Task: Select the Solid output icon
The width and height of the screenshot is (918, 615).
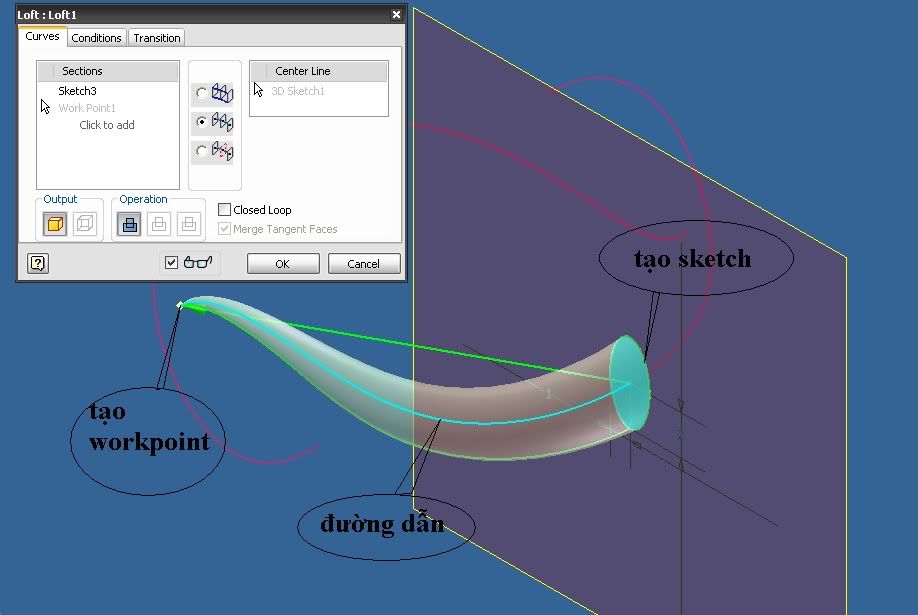Action: coord(56,225)
